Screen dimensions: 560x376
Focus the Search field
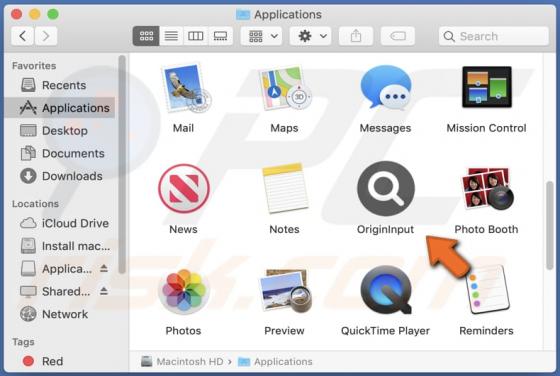point(494,36)
